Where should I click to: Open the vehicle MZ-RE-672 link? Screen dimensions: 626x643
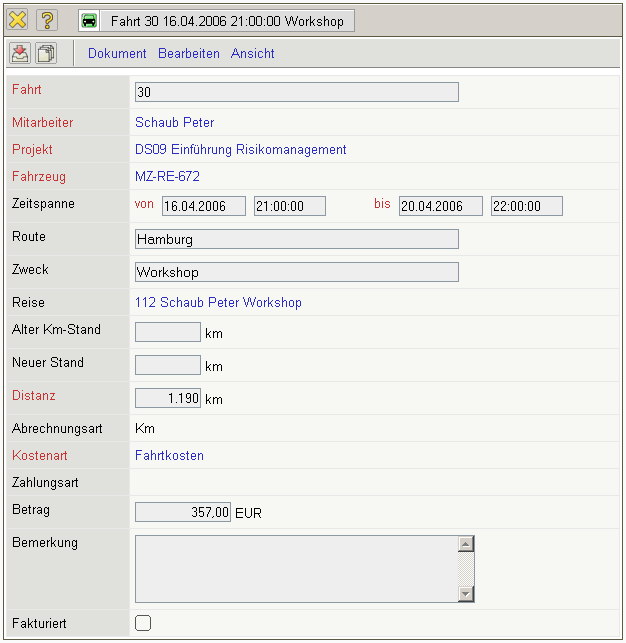coord(167,176)
